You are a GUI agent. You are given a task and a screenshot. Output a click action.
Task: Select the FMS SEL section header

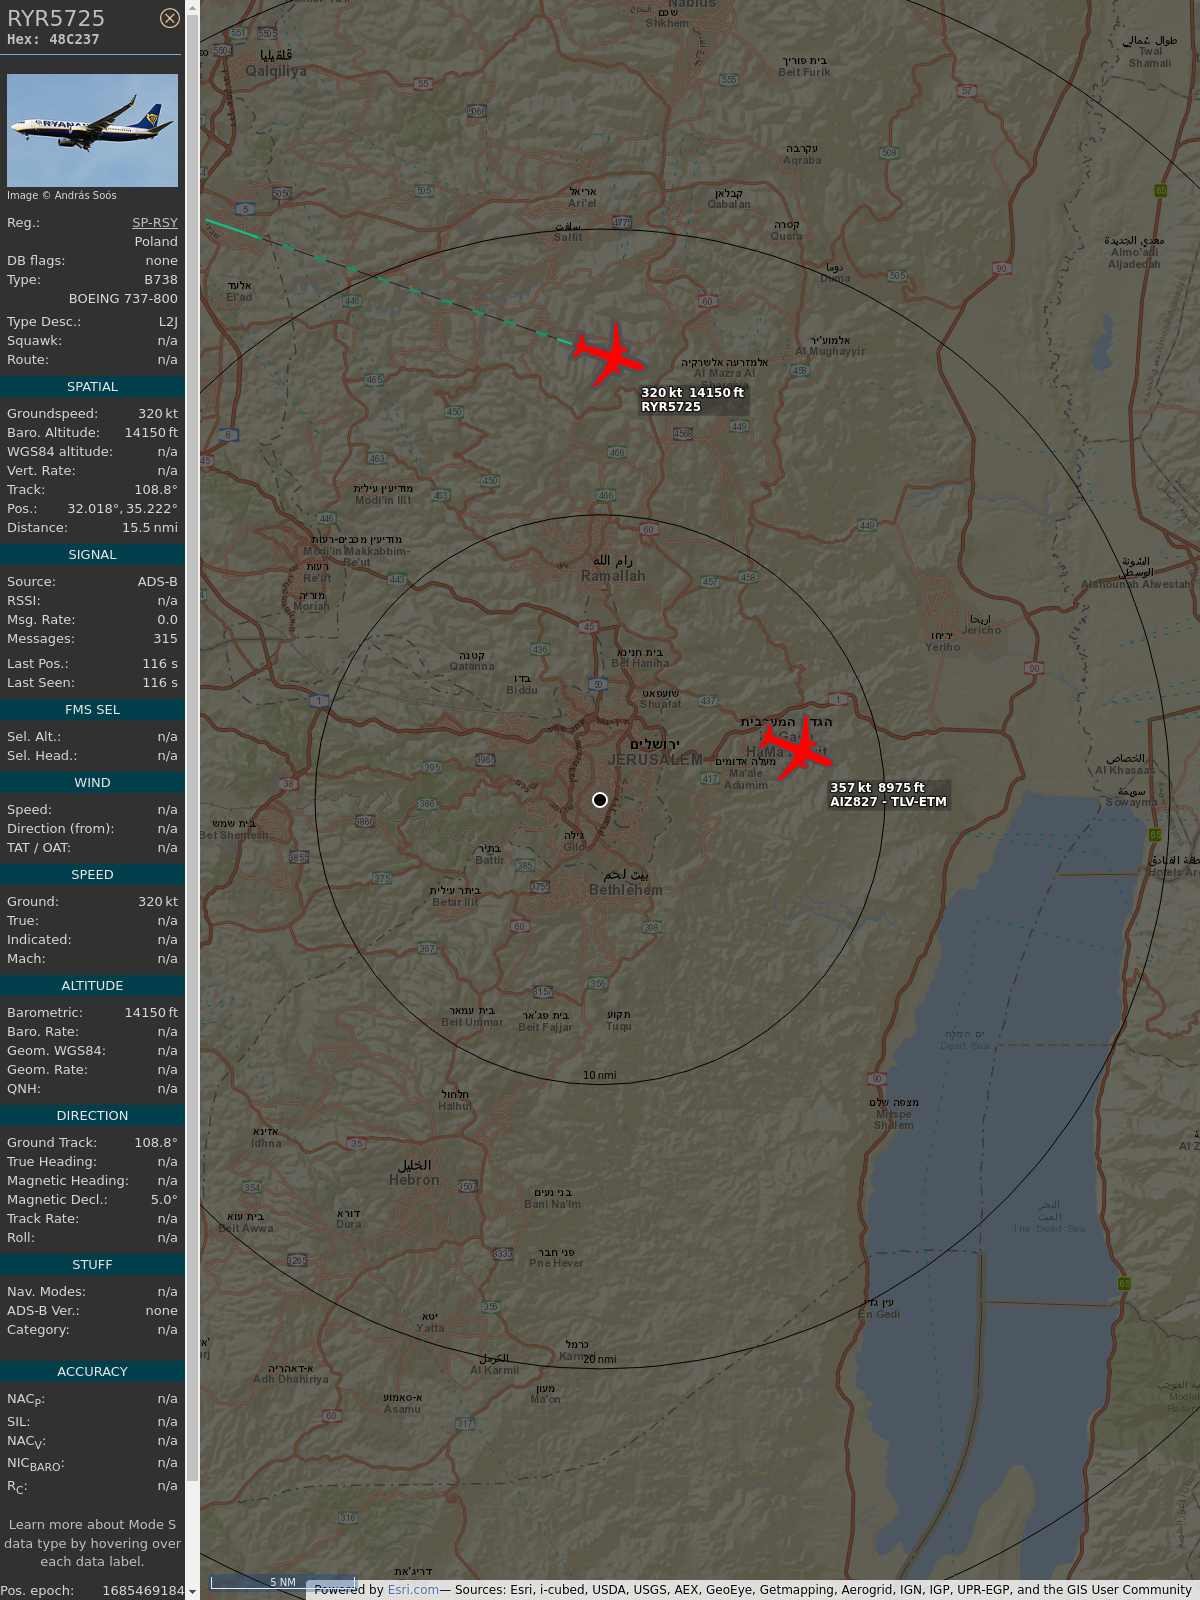tap(92, 710)
